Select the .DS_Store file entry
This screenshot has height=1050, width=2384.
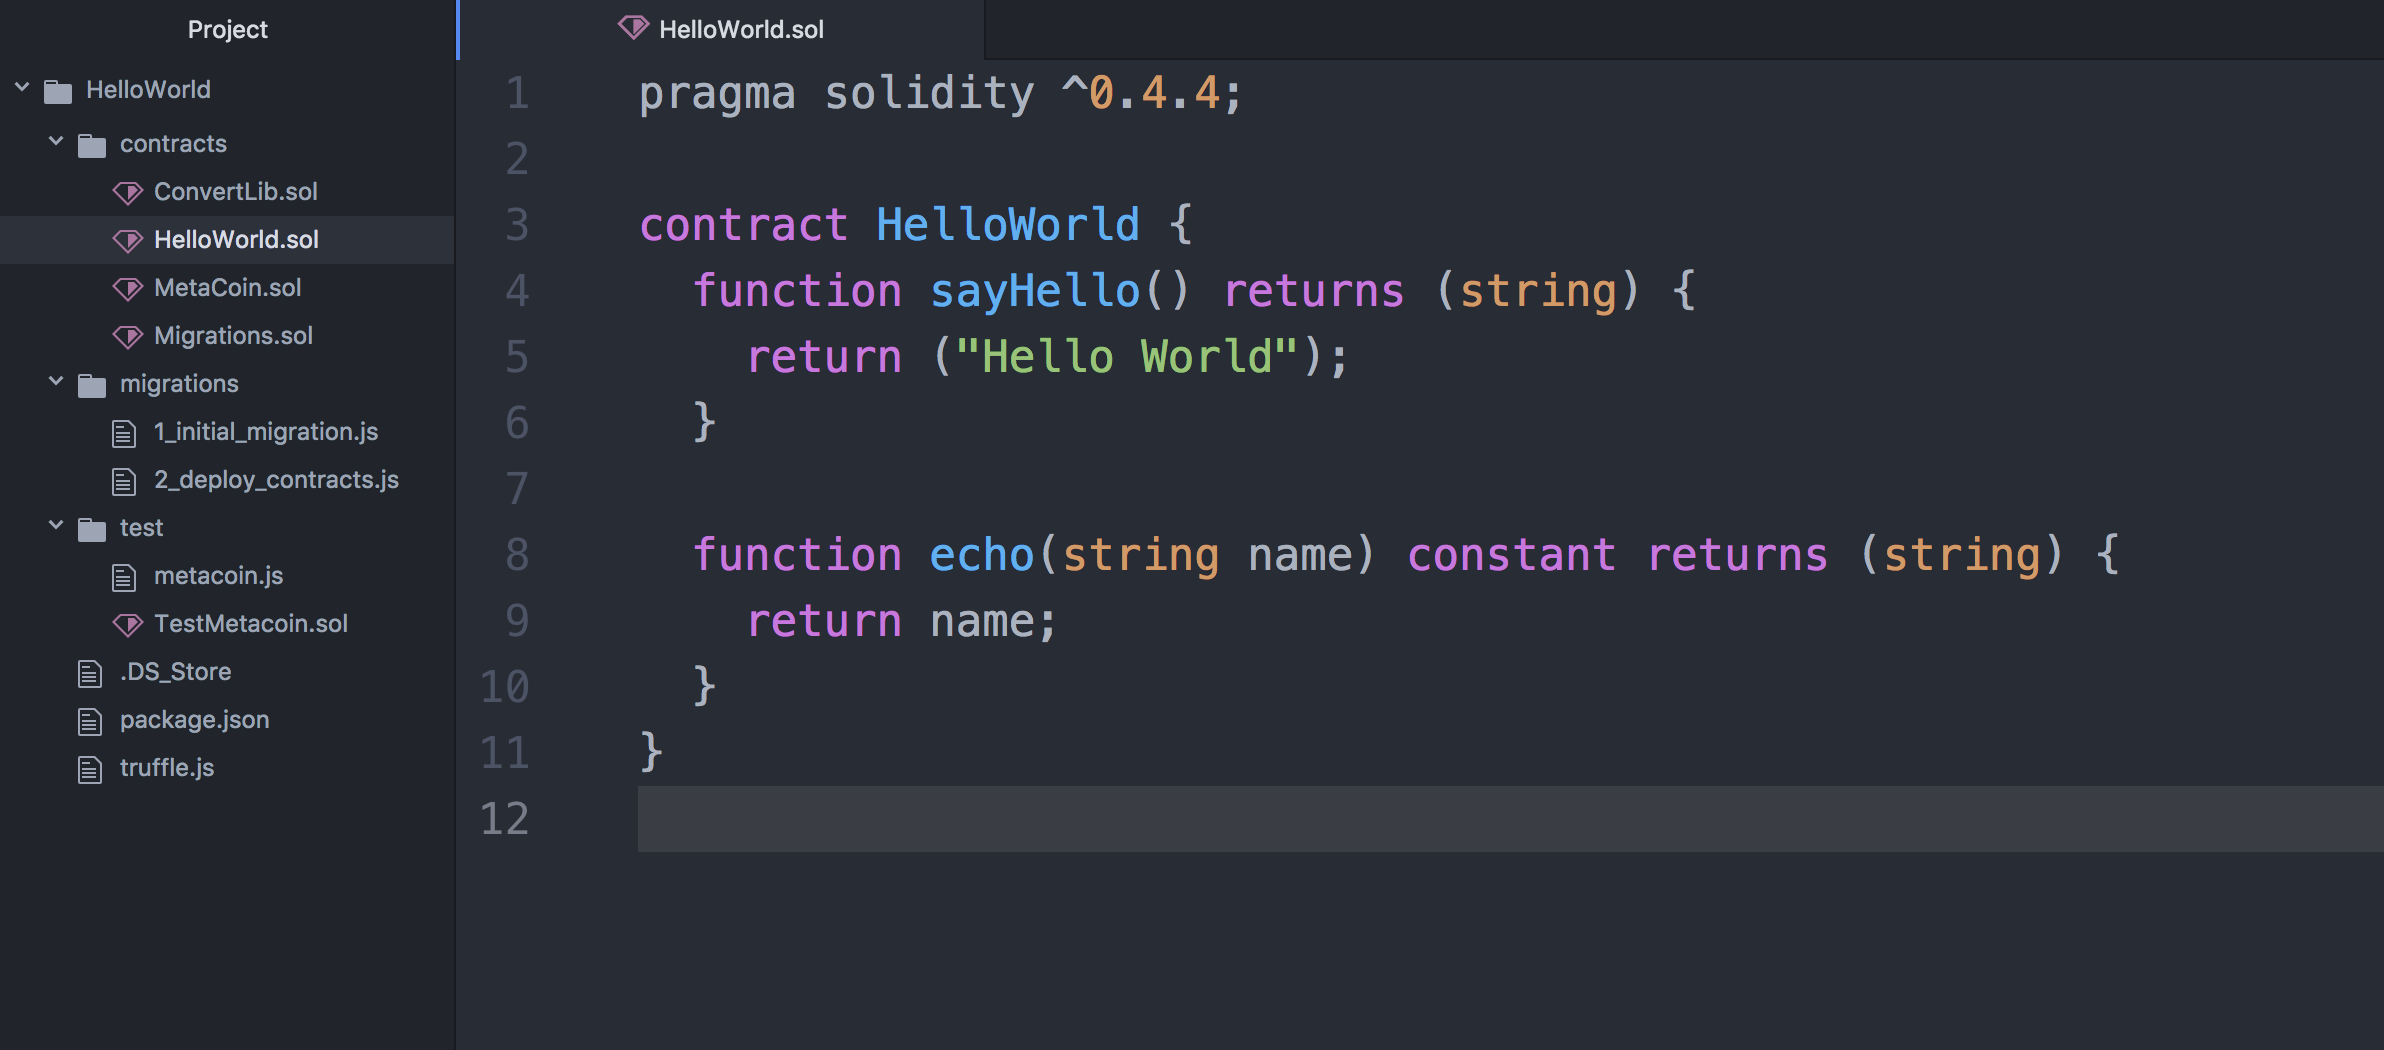[175, 672]
